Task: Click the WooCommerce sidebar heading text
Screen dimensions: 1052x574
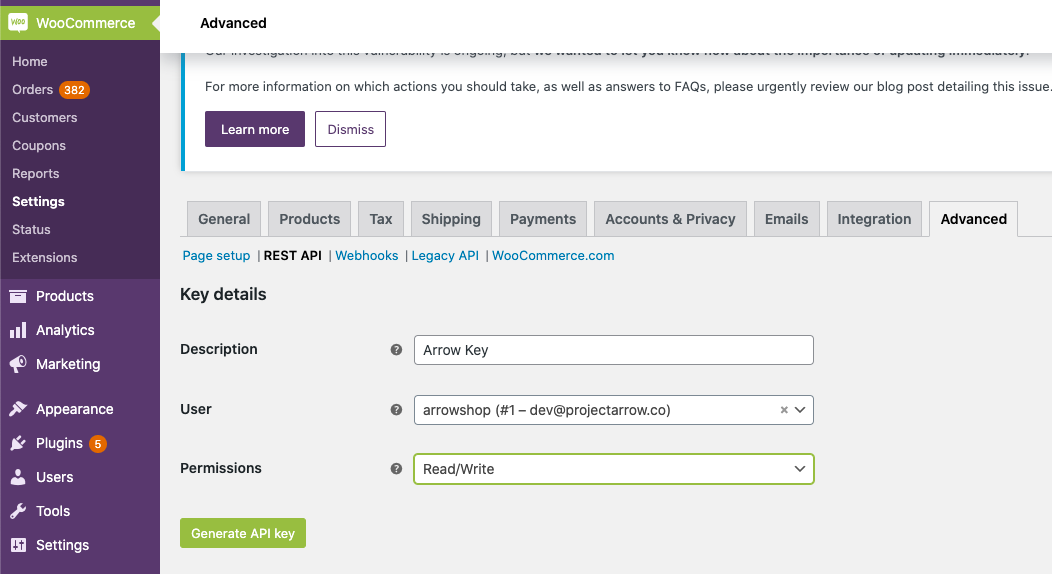Action: tap(85, 23)
